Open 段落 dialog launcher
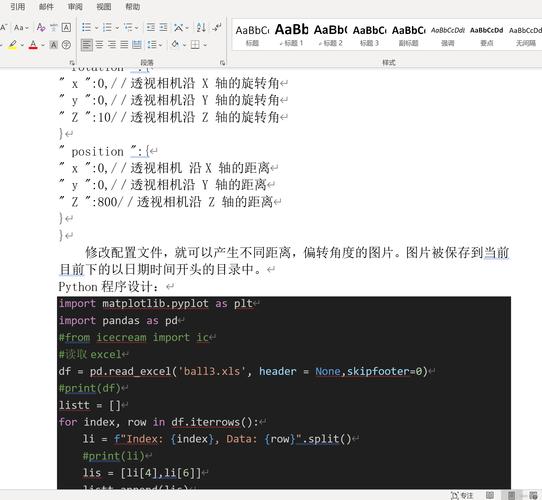Image resolution: width=542 pixels, height=500 pixels. 223,63
